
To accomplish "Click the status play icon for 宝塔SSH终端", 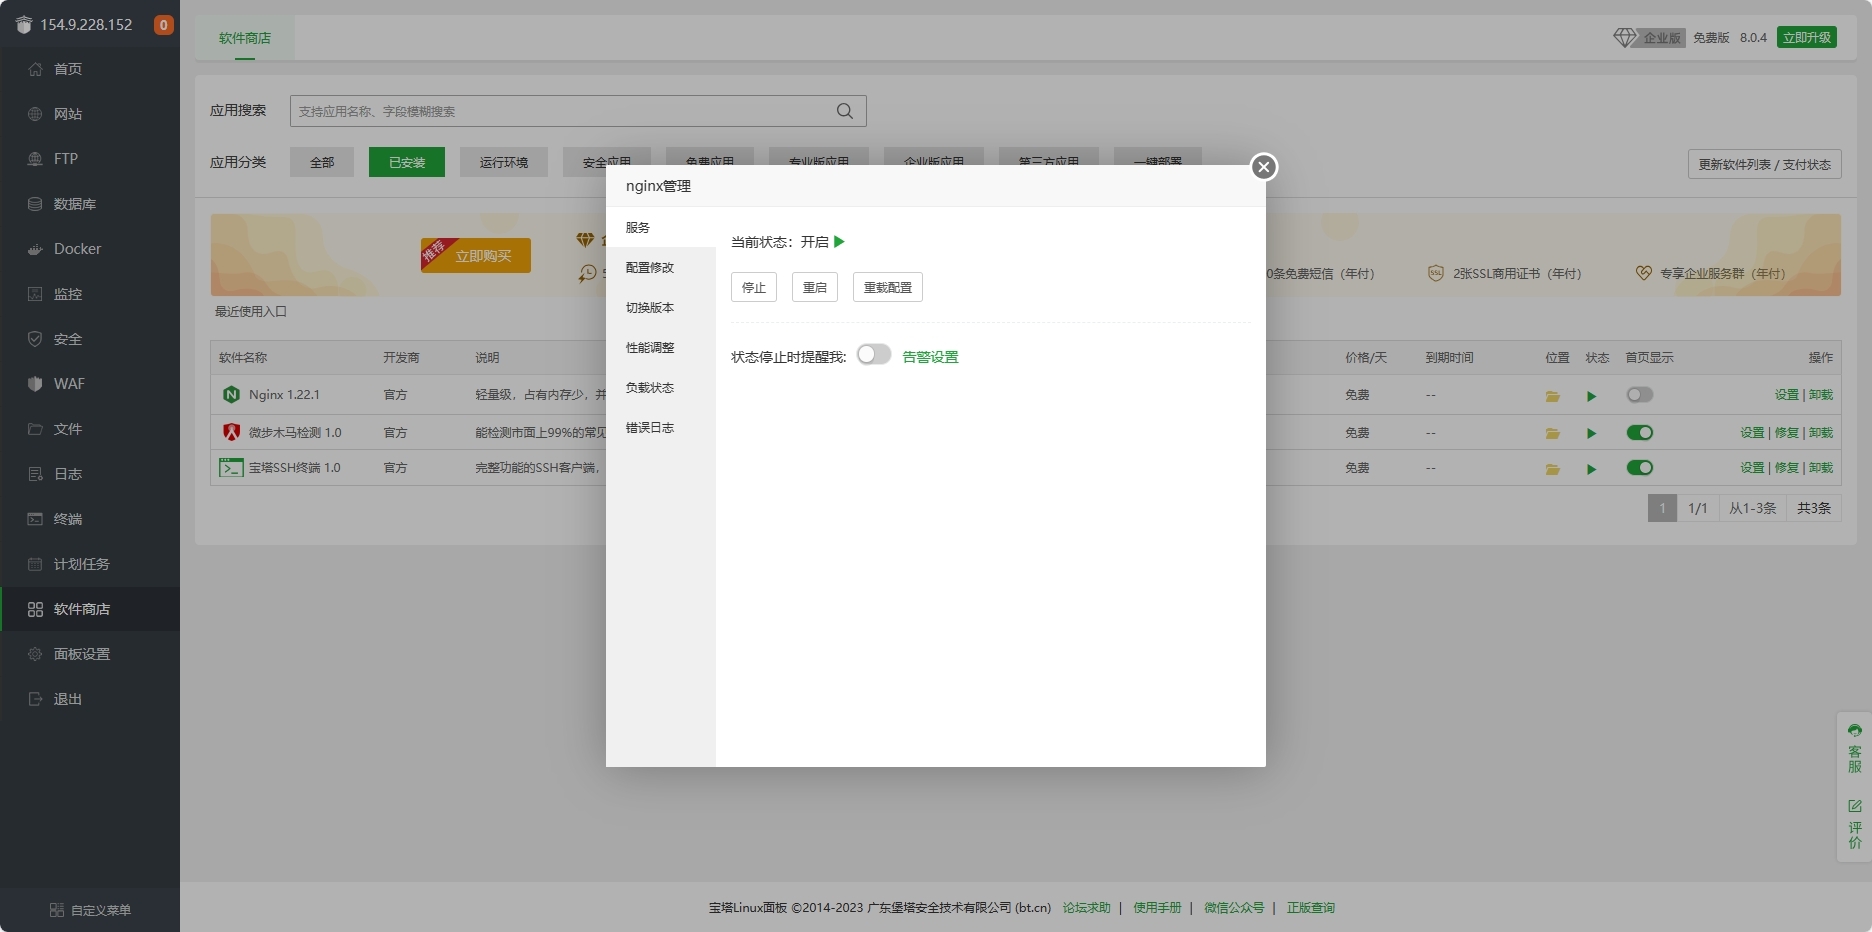I will coord(1591,469).
